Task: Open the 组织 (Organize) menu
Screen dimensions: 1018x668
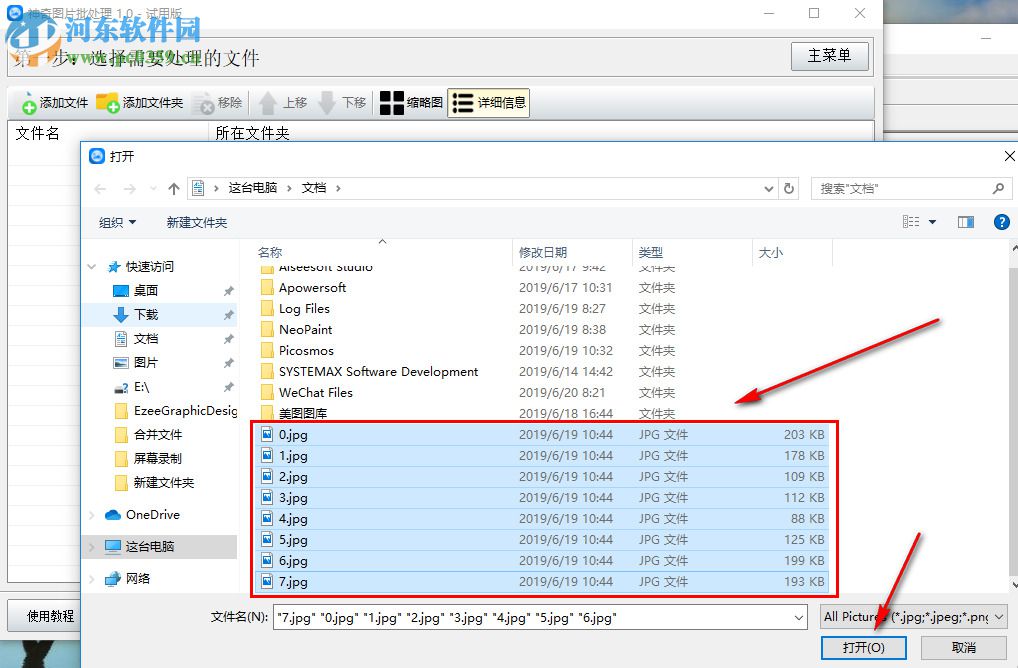Action: pyautogui.click(x=116, y=222)
